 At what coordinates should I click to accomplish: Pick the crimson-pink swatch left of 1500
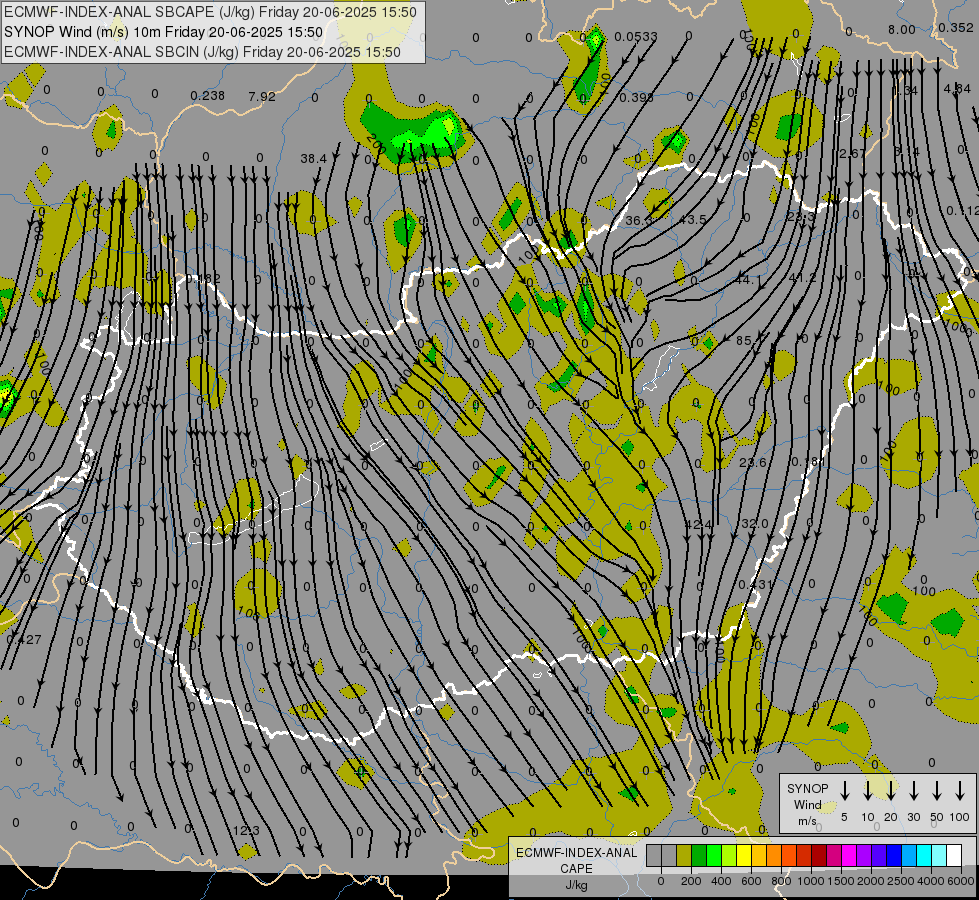coord(834,856)
